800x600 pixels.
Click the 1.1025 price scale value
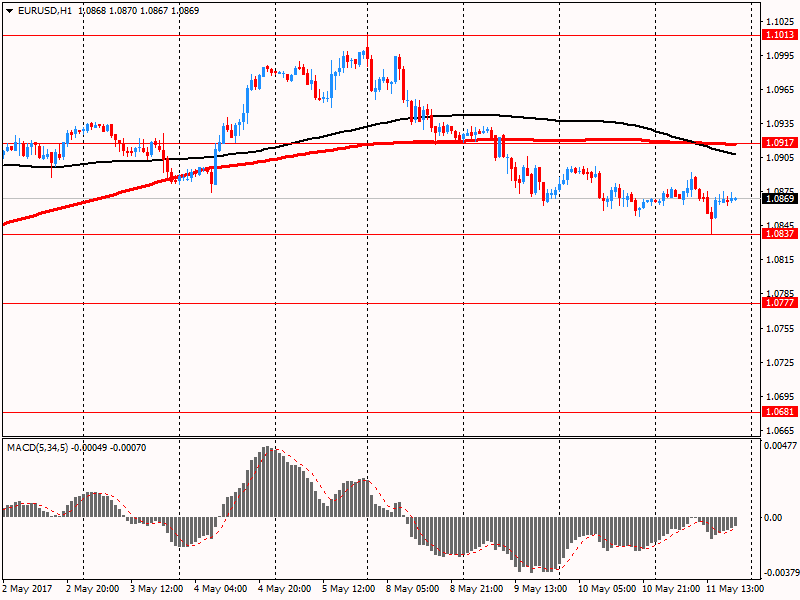[x=780, y=21]
